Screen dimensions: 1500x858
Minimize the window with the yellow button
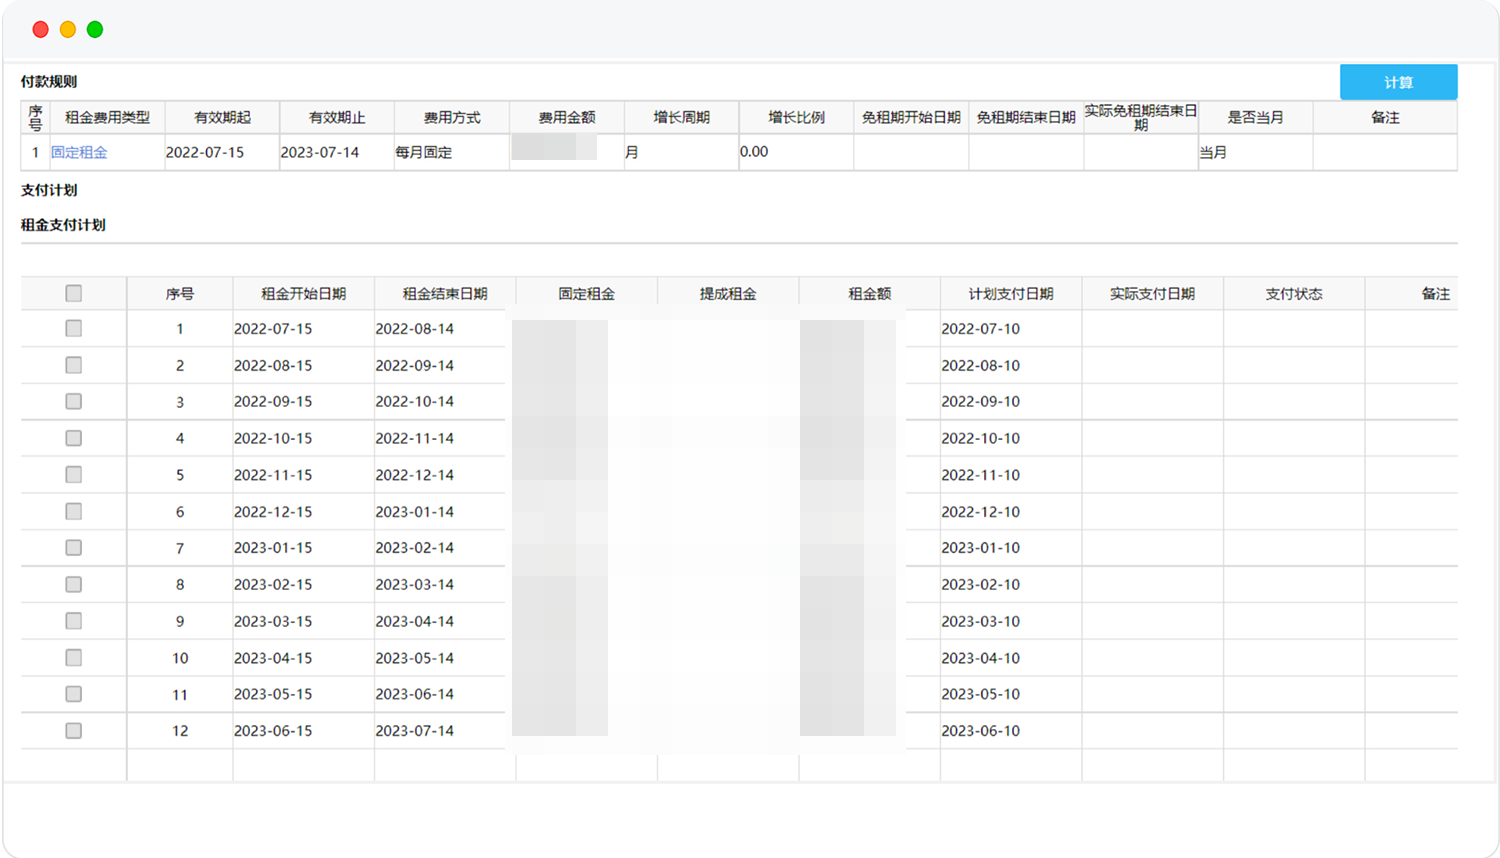pos(68,29)
